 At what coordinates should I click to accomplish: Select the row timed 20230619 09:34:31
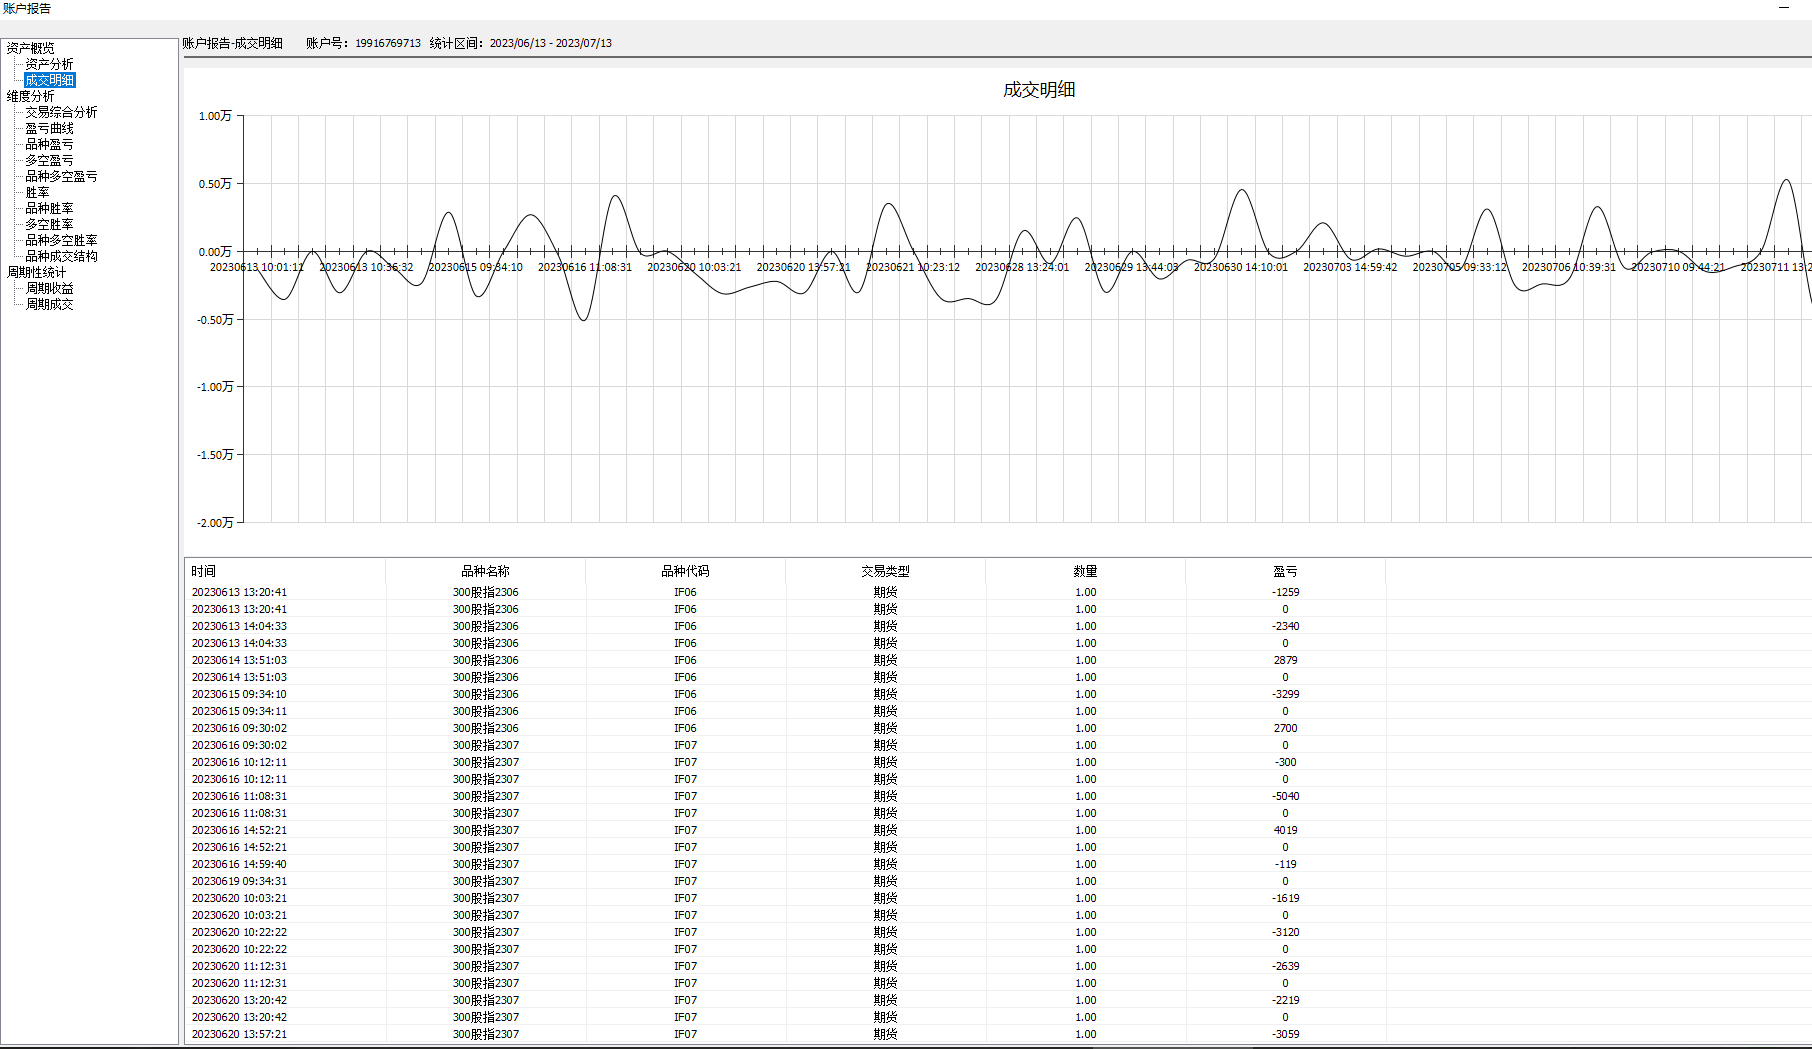(239, 881)
